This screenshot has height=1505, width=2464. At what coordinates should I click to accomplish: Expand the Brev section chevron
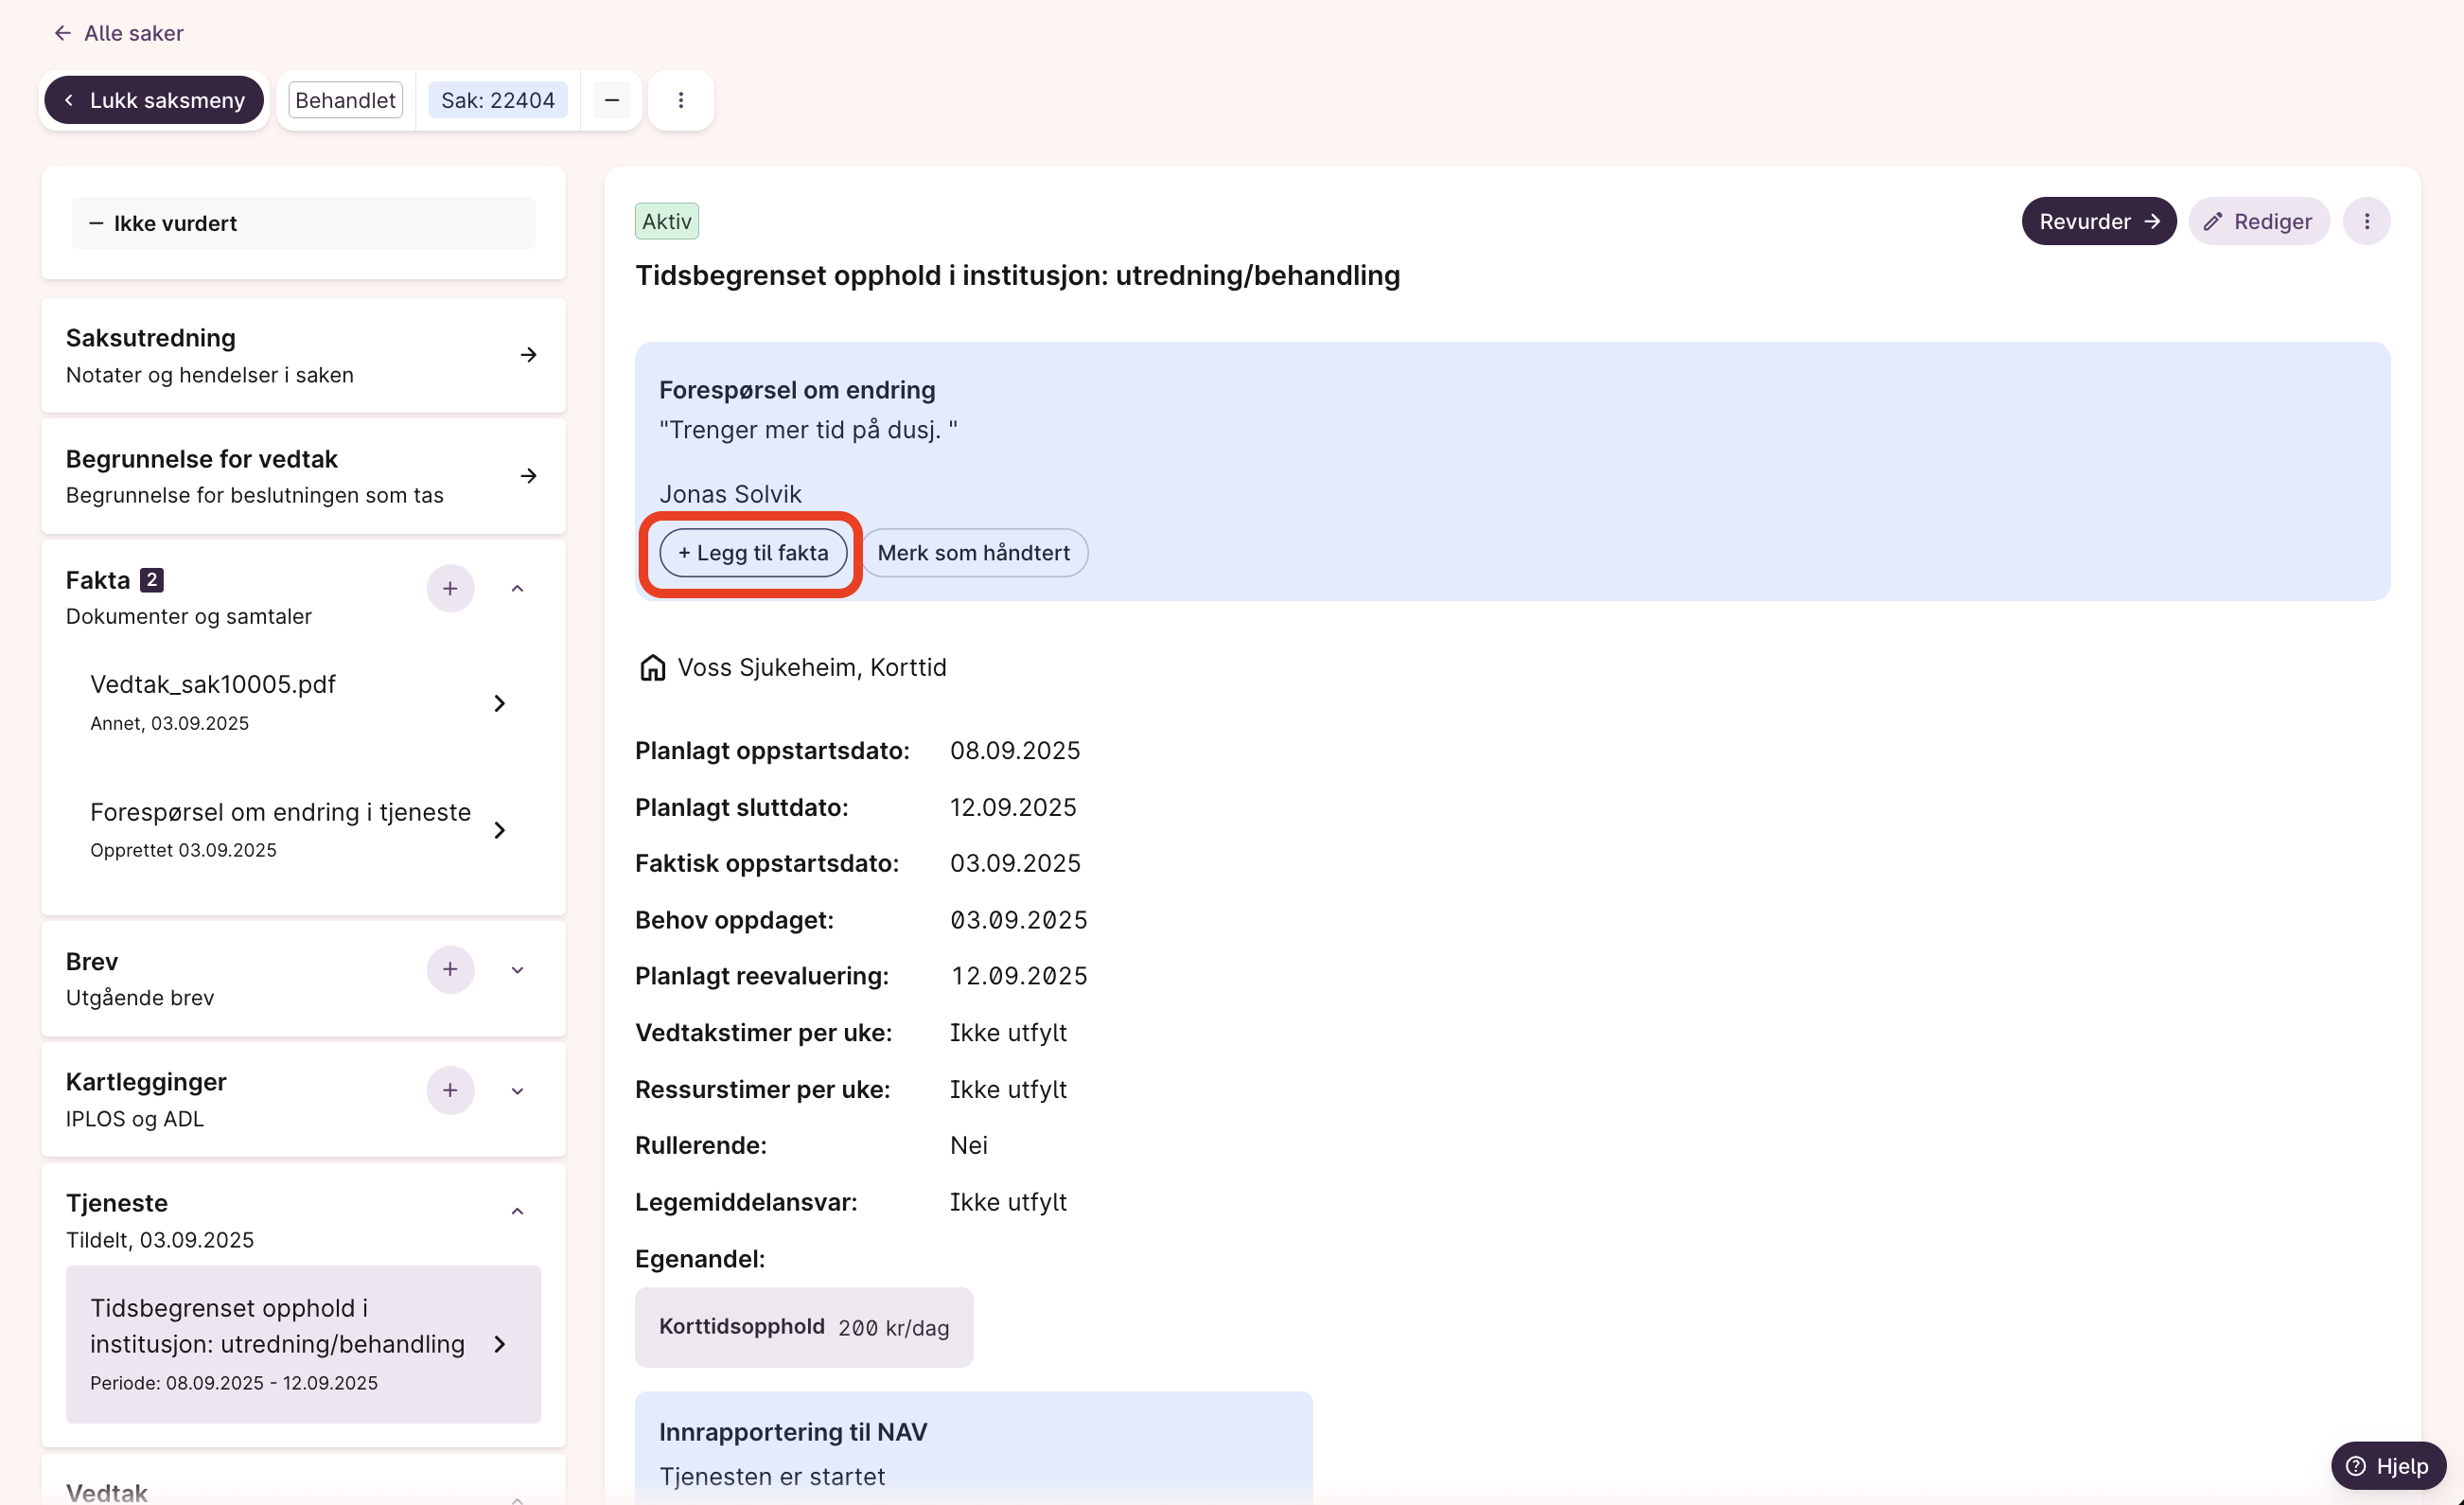[x=517, y=970]
